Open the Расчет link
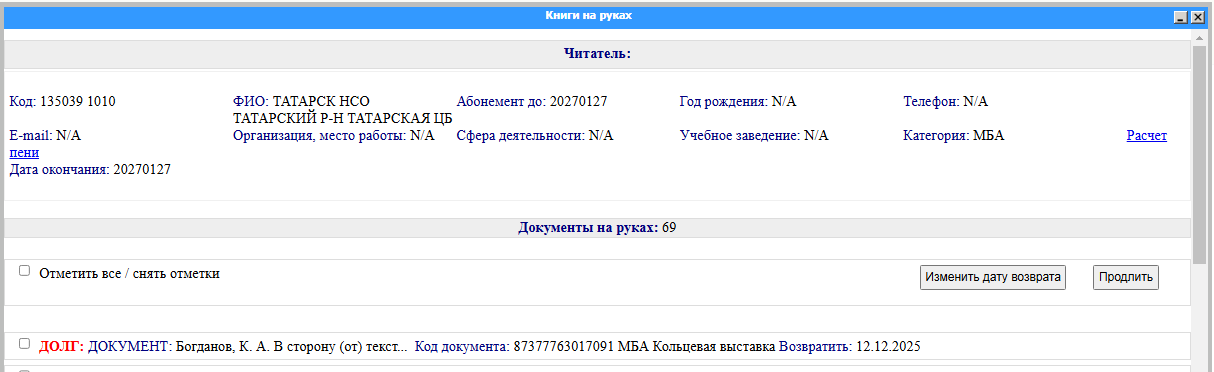1214x372 pixels. tap(1147, 135)
